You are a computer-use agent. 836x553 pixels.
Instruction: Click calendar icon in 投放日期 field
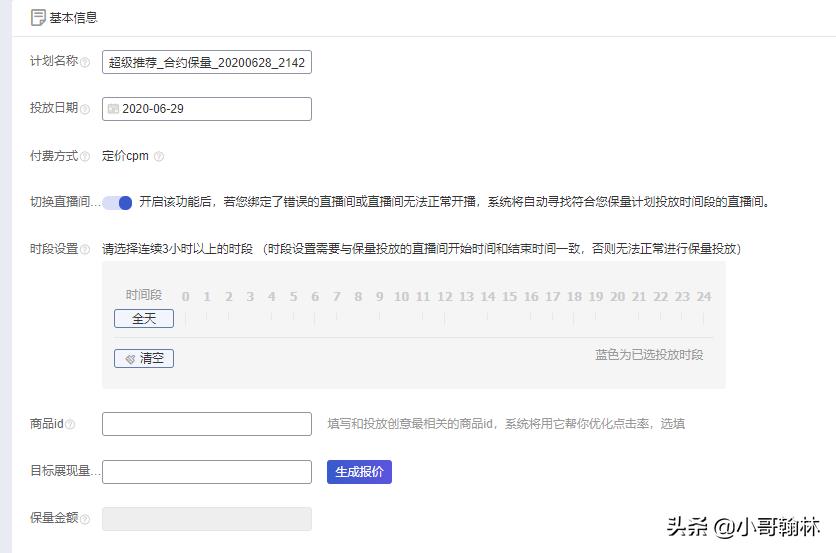coord(113,109)
